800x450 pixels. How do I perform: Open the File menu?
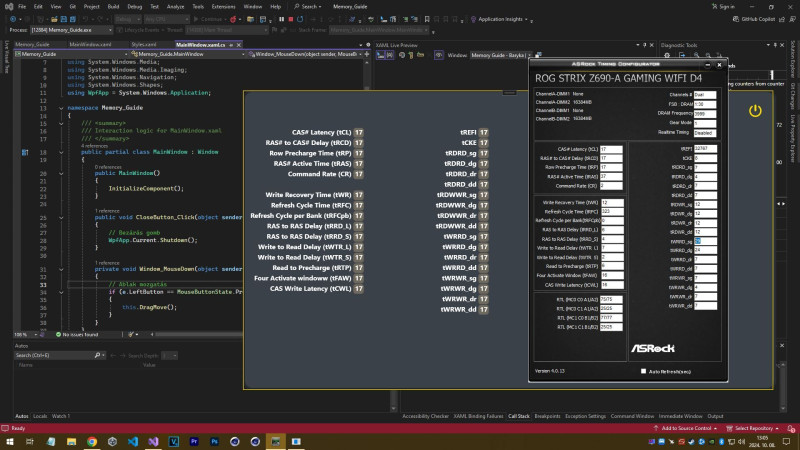(22, 7)
